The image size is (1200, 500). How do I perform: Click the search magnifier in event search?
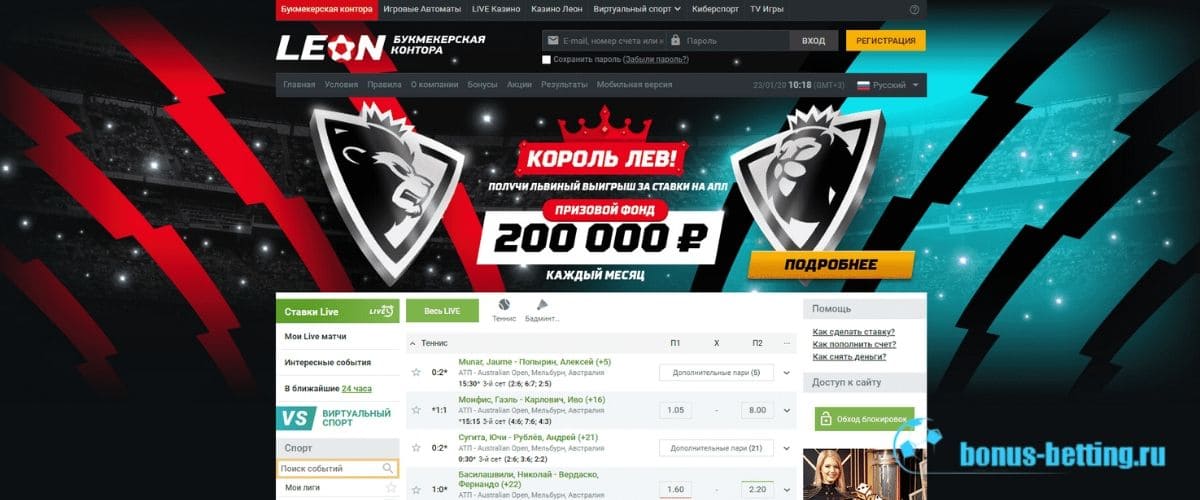point(388,468)
